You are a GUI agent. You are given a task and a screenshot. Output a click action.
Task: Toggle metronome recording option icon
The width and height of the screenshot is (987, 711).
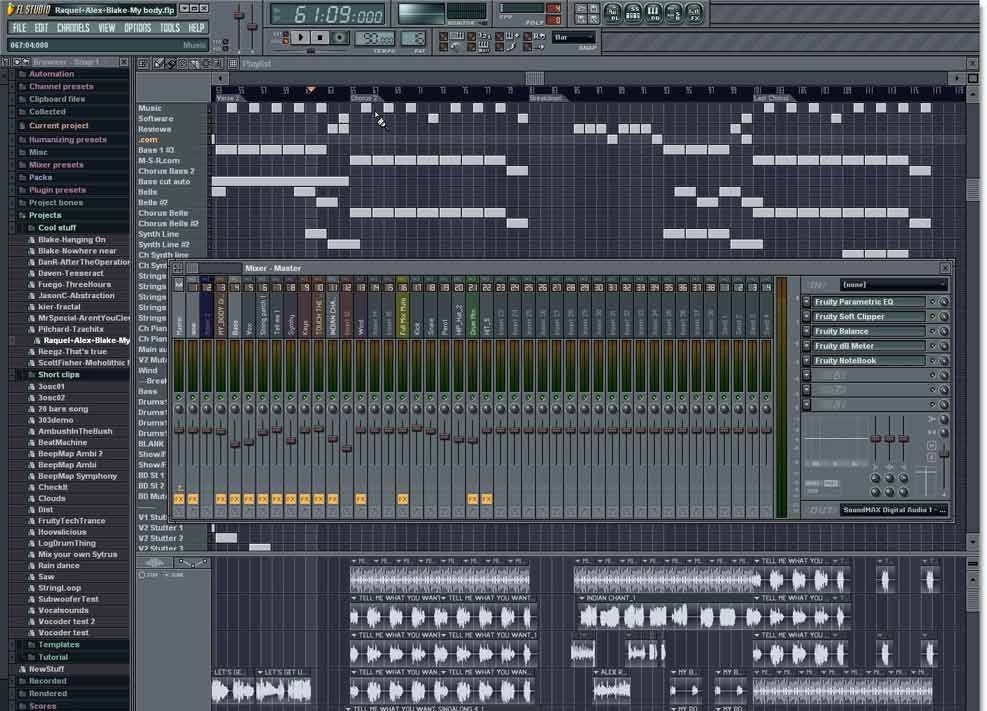click(x=444, y=47)
